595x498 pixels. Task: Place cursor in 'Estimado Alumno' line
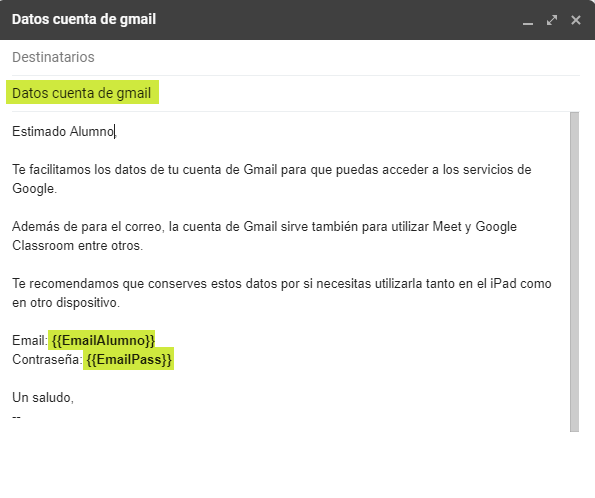(x=65, y=132)
